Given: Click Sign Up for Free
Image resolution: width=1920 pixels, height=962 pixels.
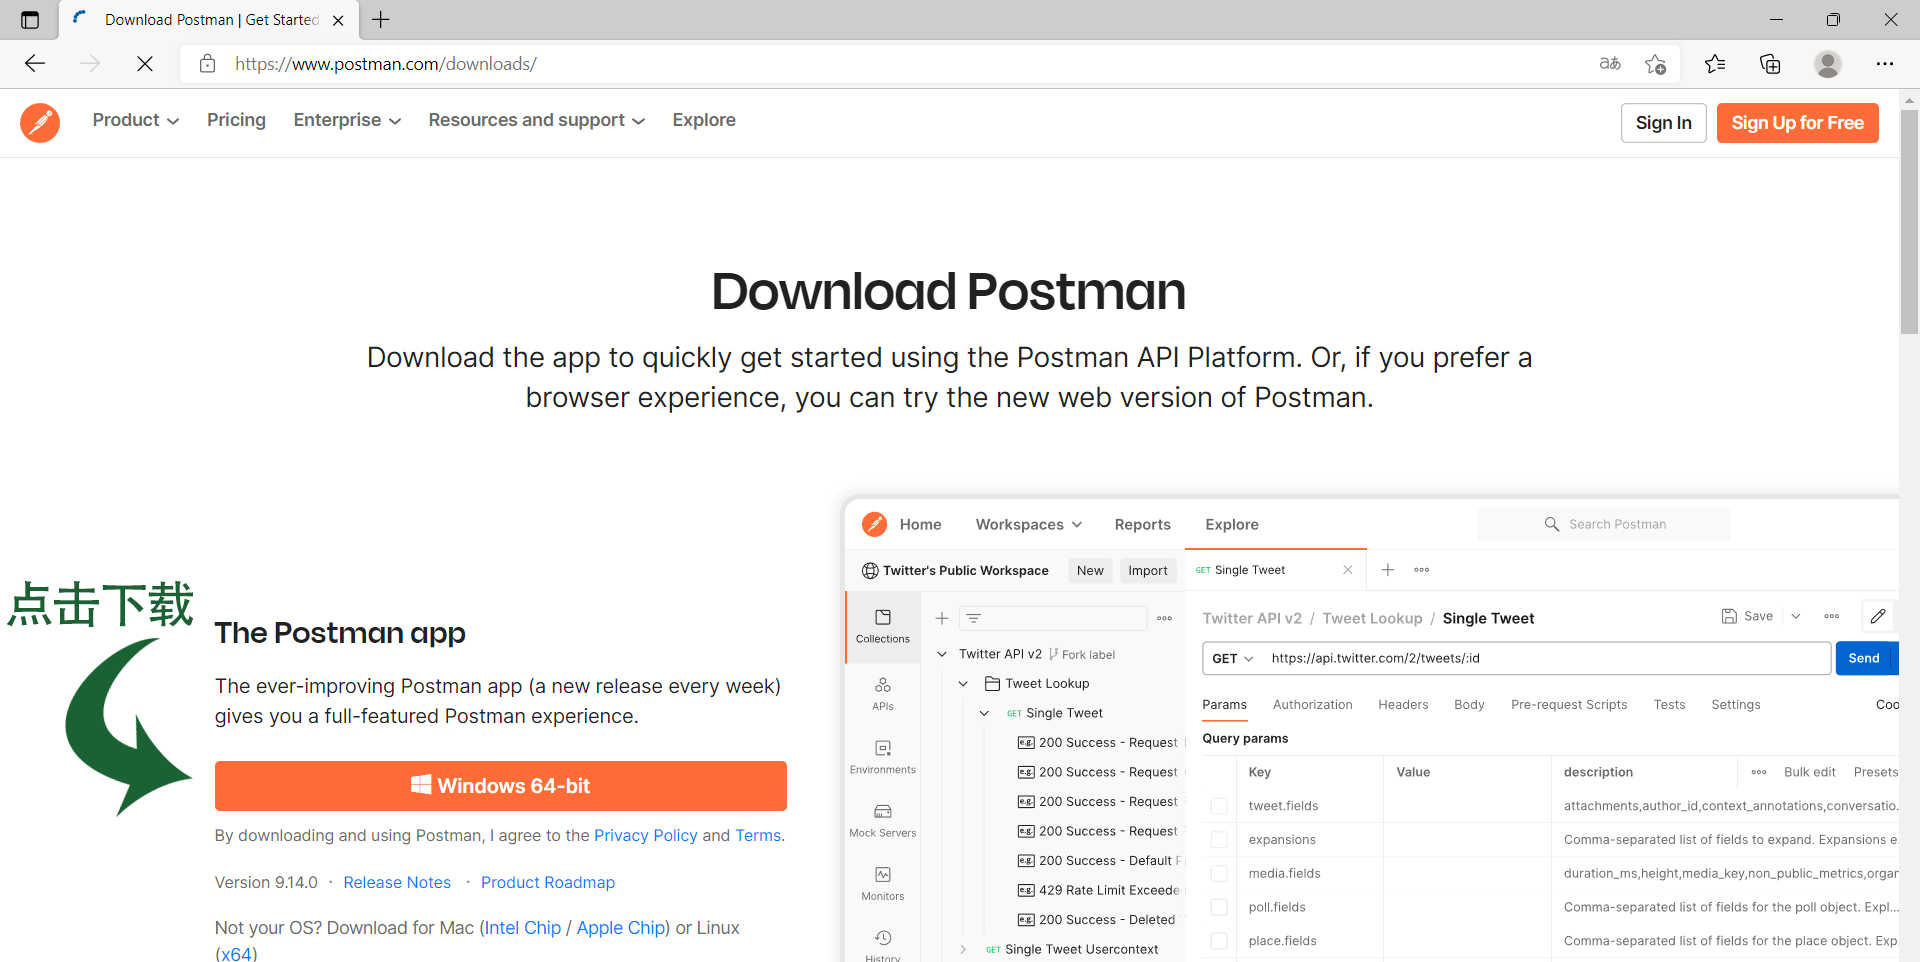Looking at the screenshot, I should click(1798, 123).
